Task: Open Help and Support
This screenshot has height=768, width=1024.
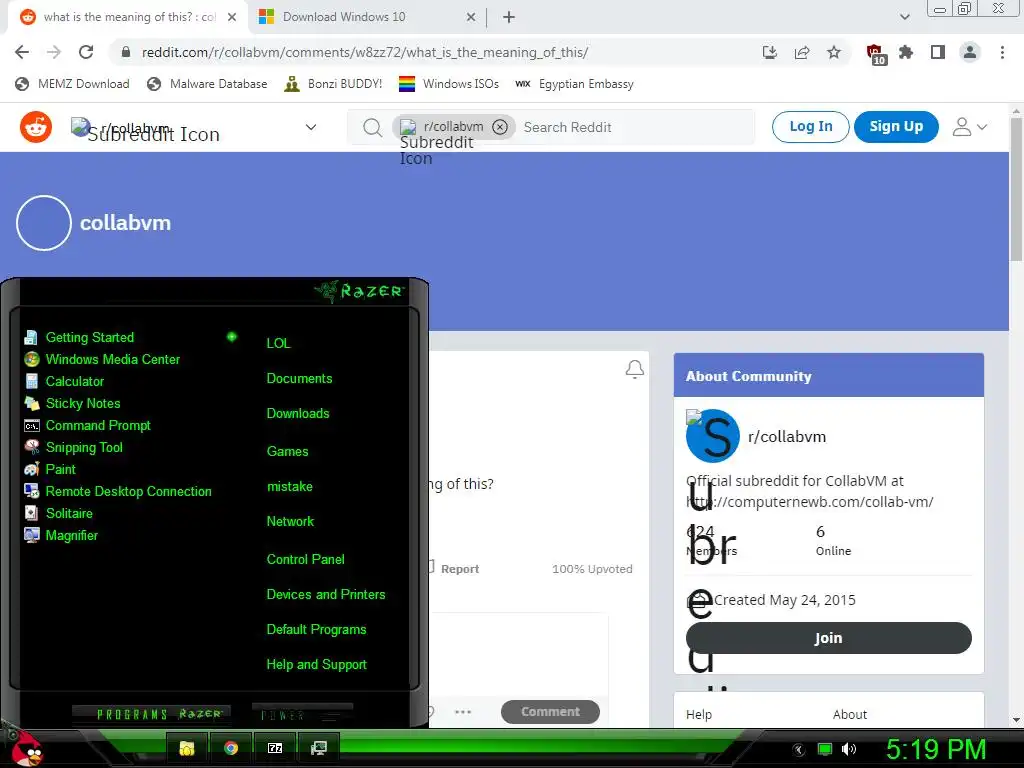Action: point(317,665)
